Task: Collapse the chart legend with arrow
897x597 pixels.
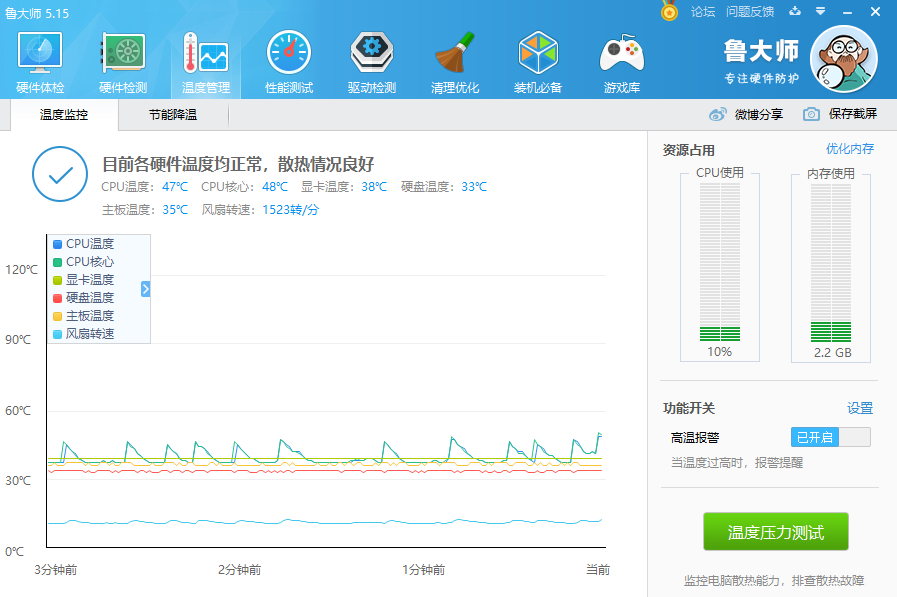Action: (x=145, y=289)
